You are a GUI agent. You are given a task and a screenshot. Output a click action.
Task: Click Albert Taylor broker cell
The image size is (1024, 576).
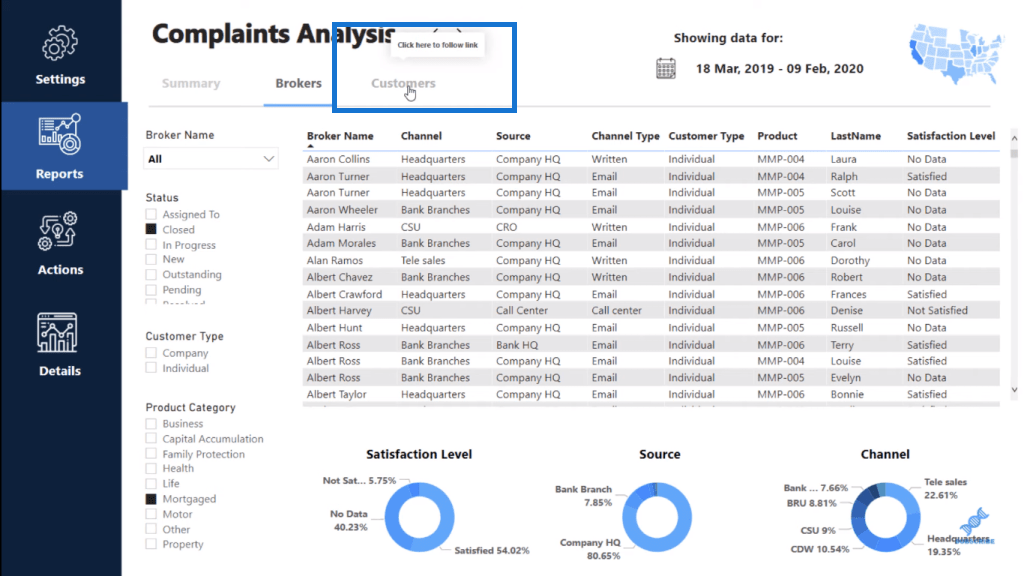coord(336,394)
